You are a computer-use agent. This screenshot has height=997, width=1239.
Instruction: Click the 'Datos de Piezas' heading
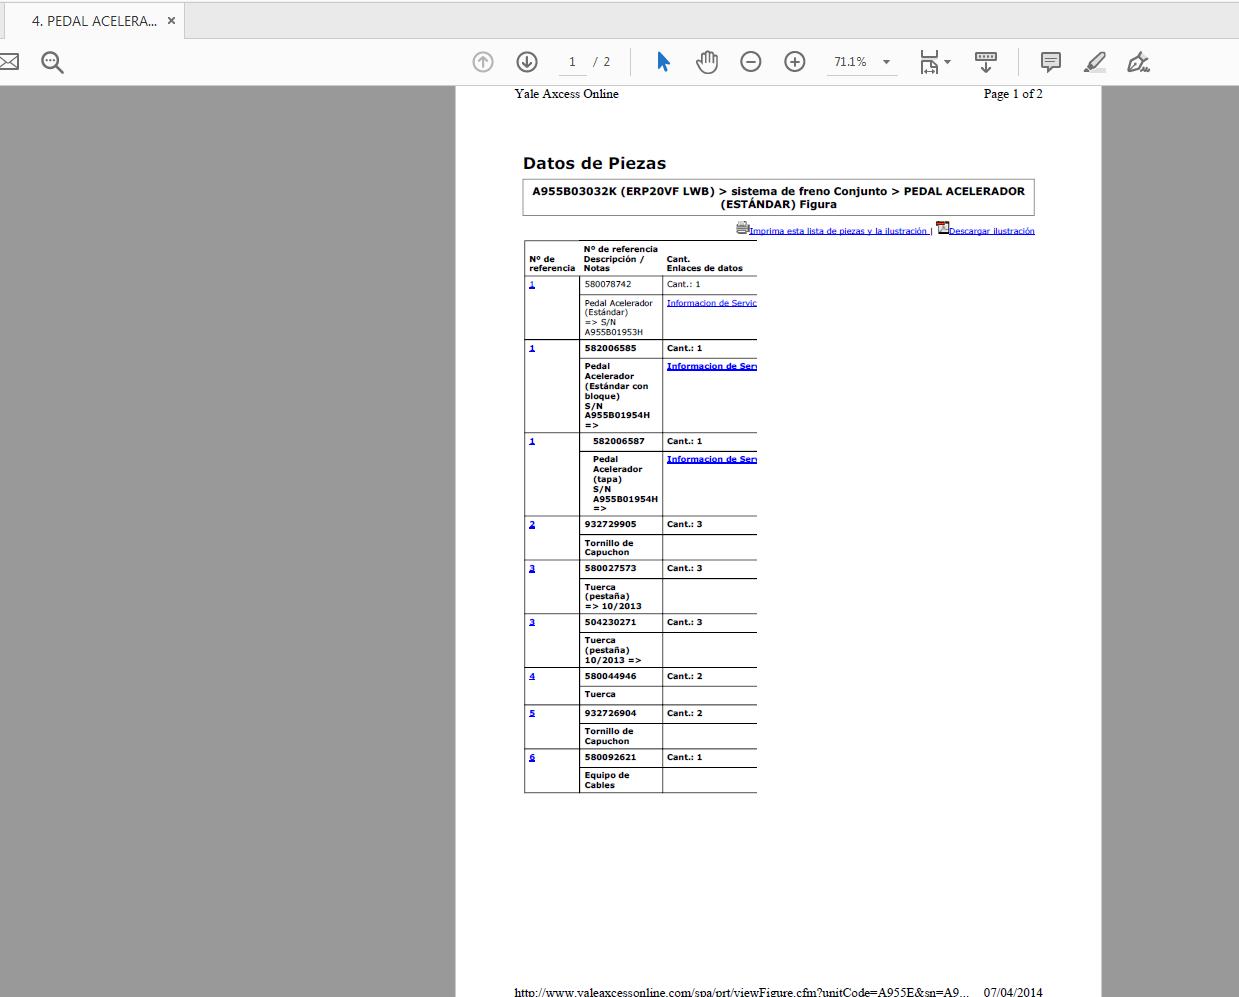pyautogui.click(x=594, y=163)
